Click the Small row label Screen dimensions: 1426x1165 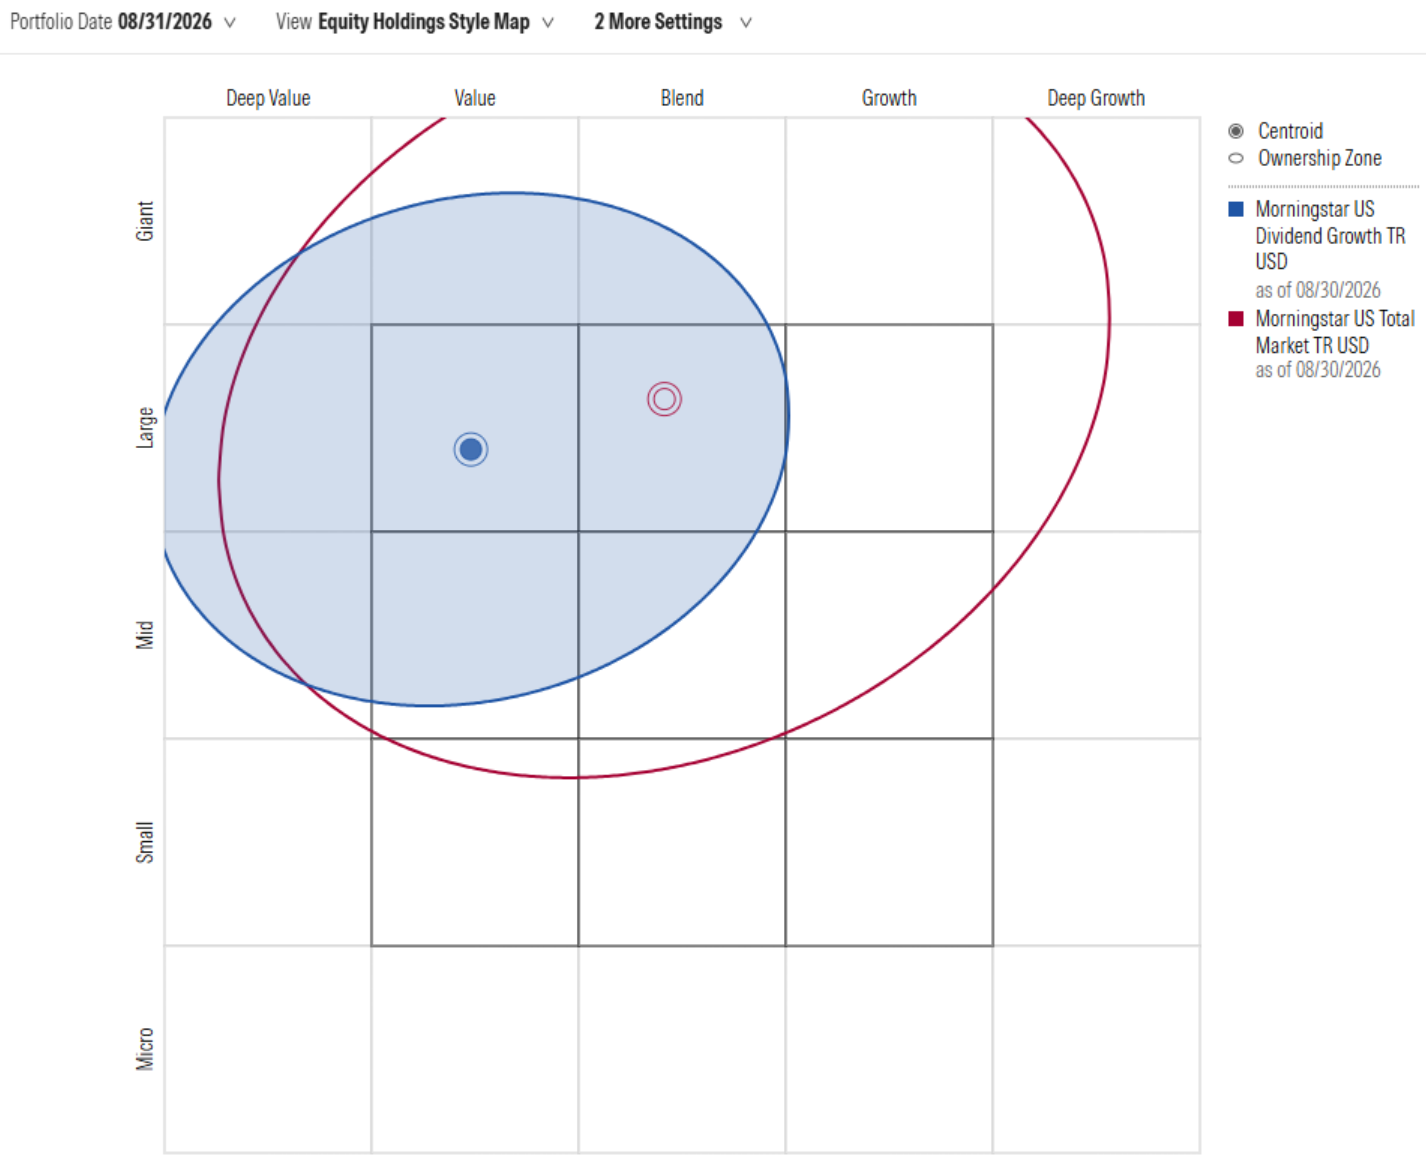pyautogui.click(x=145, y=842)
